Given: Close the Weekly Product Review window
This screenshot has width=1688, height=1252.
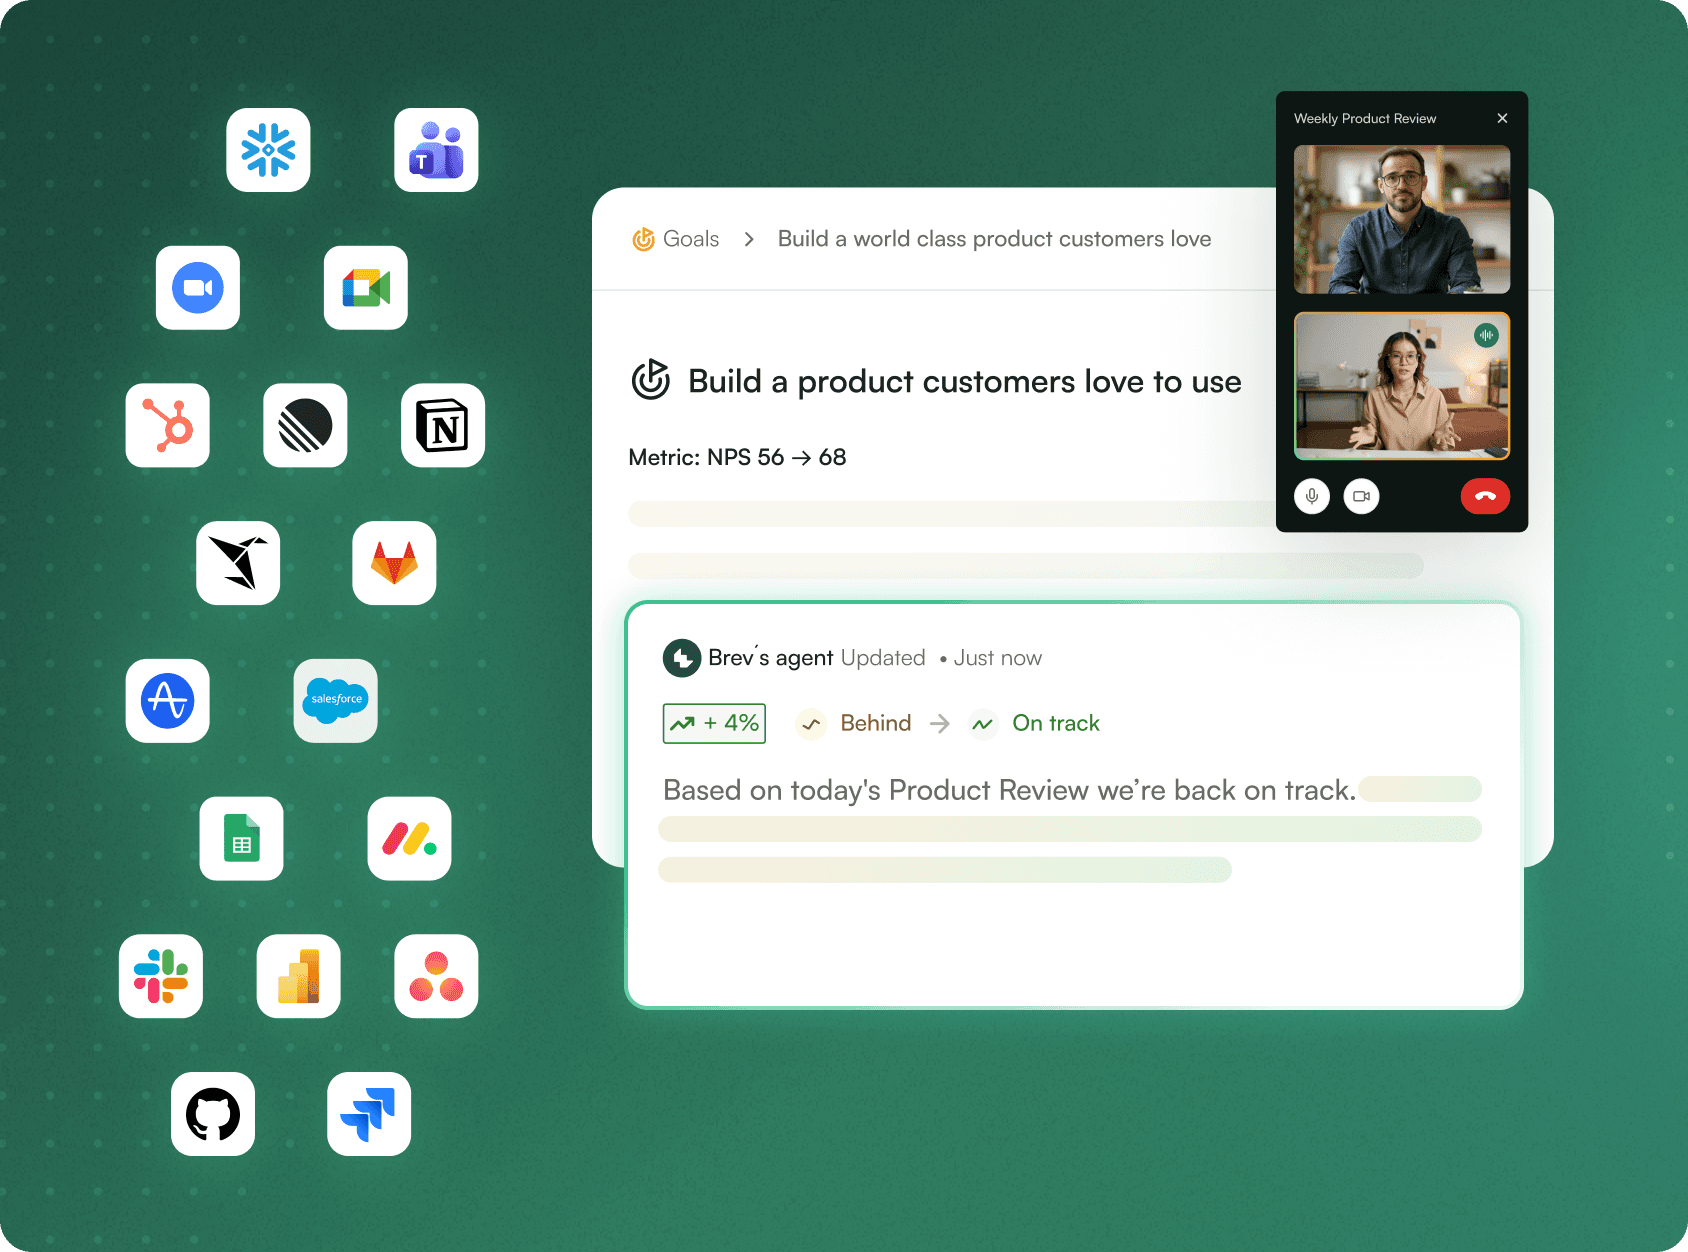Looking at the screenshot, I should (1502, 118).
